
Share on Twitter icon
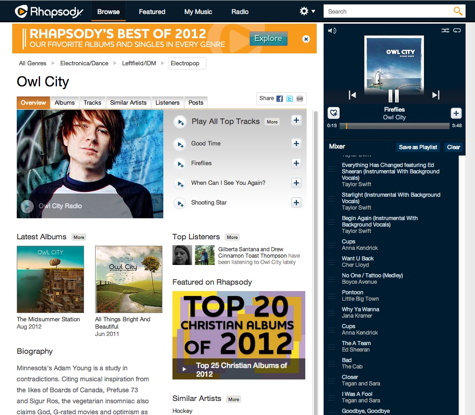point(290,99)
